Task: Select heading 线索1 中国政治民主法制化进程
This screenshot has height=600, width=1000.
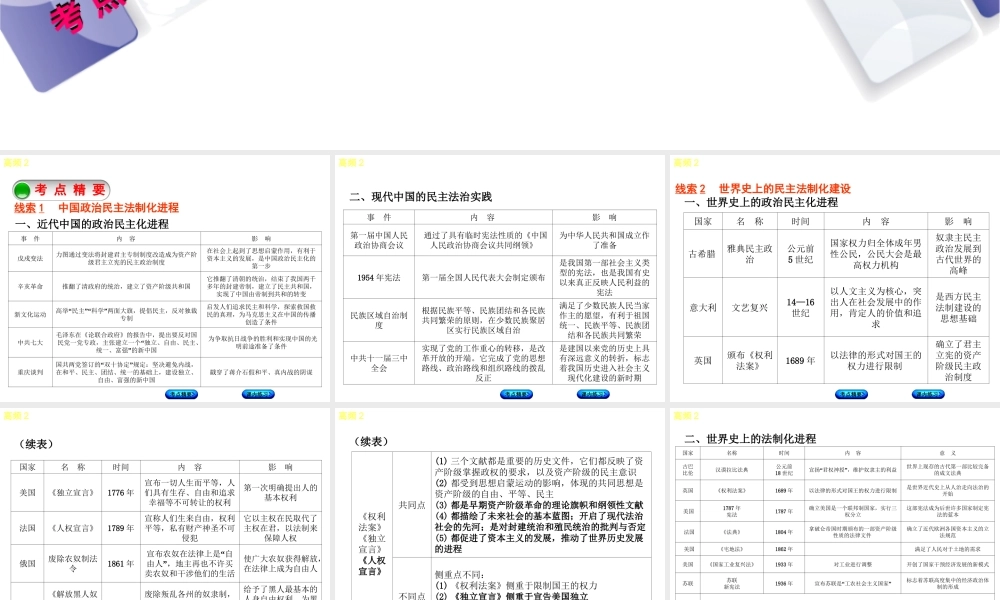Action: point(96,208)
